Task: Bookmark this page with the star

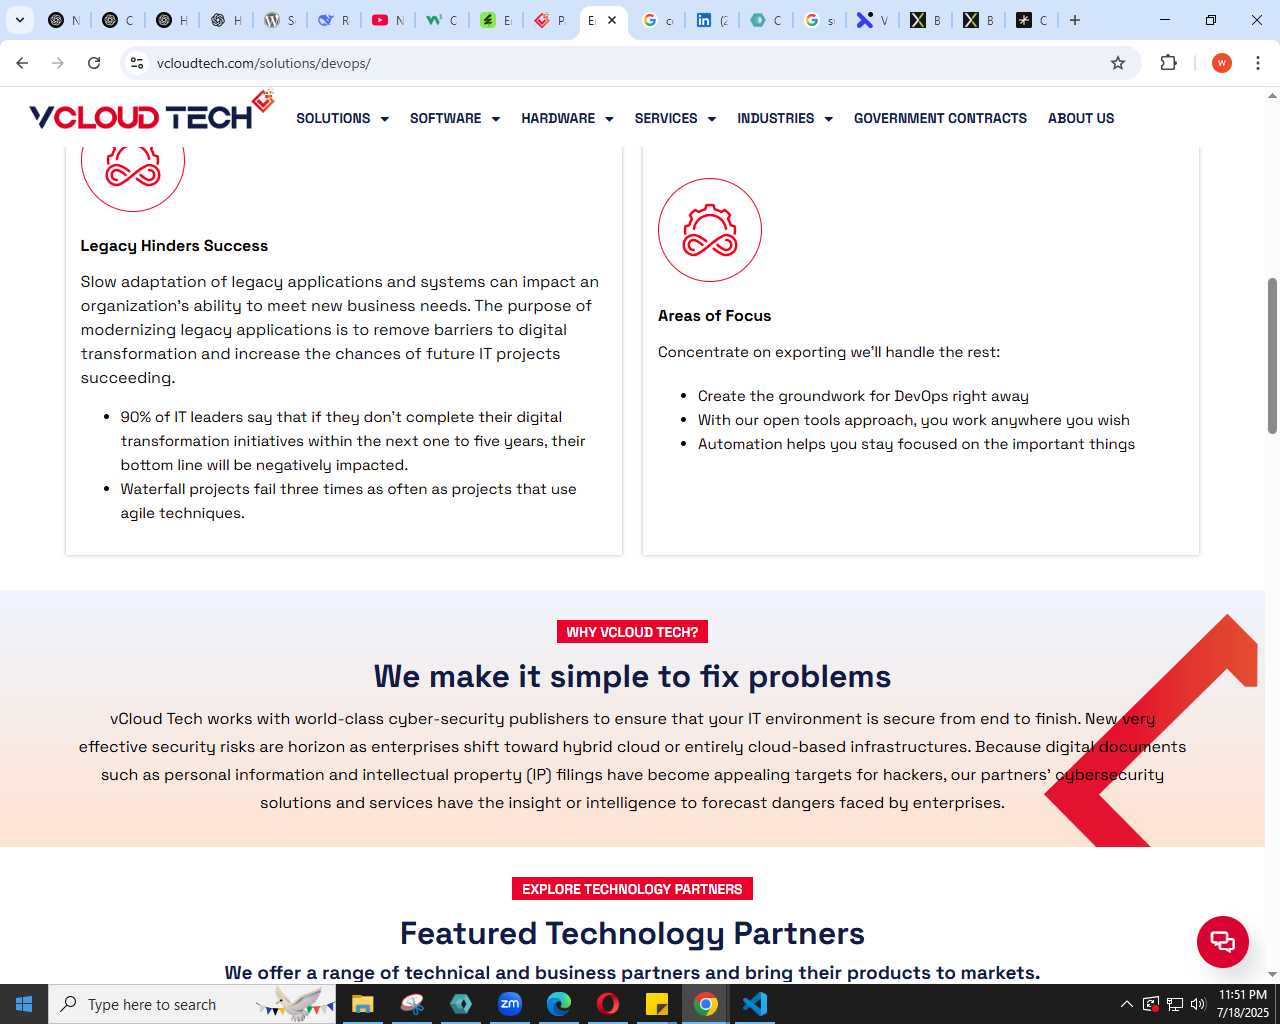Action: 1118,63
